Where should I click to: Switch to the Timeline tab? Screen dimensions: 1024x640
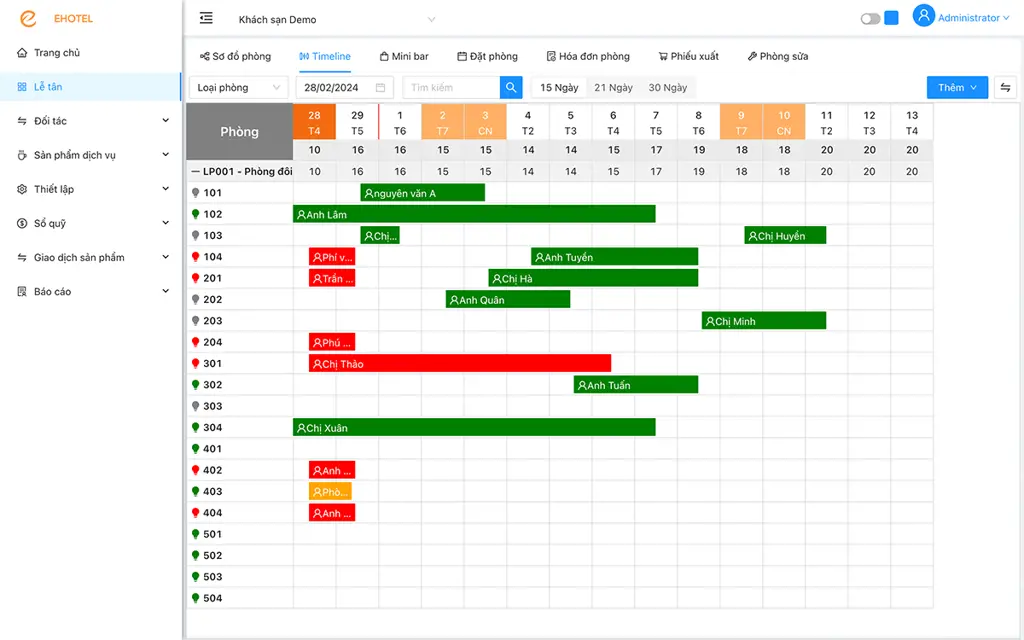click(x=325, y=56)
